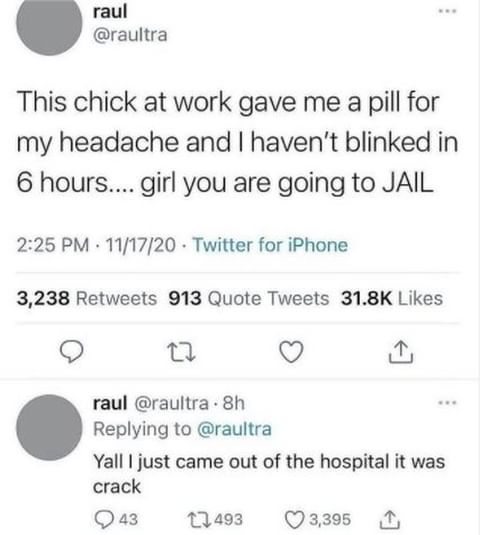Open raul's avatar on the reply tweet
Screen dimensions: 480x535
pyautogui.click(x=49, y=428)
